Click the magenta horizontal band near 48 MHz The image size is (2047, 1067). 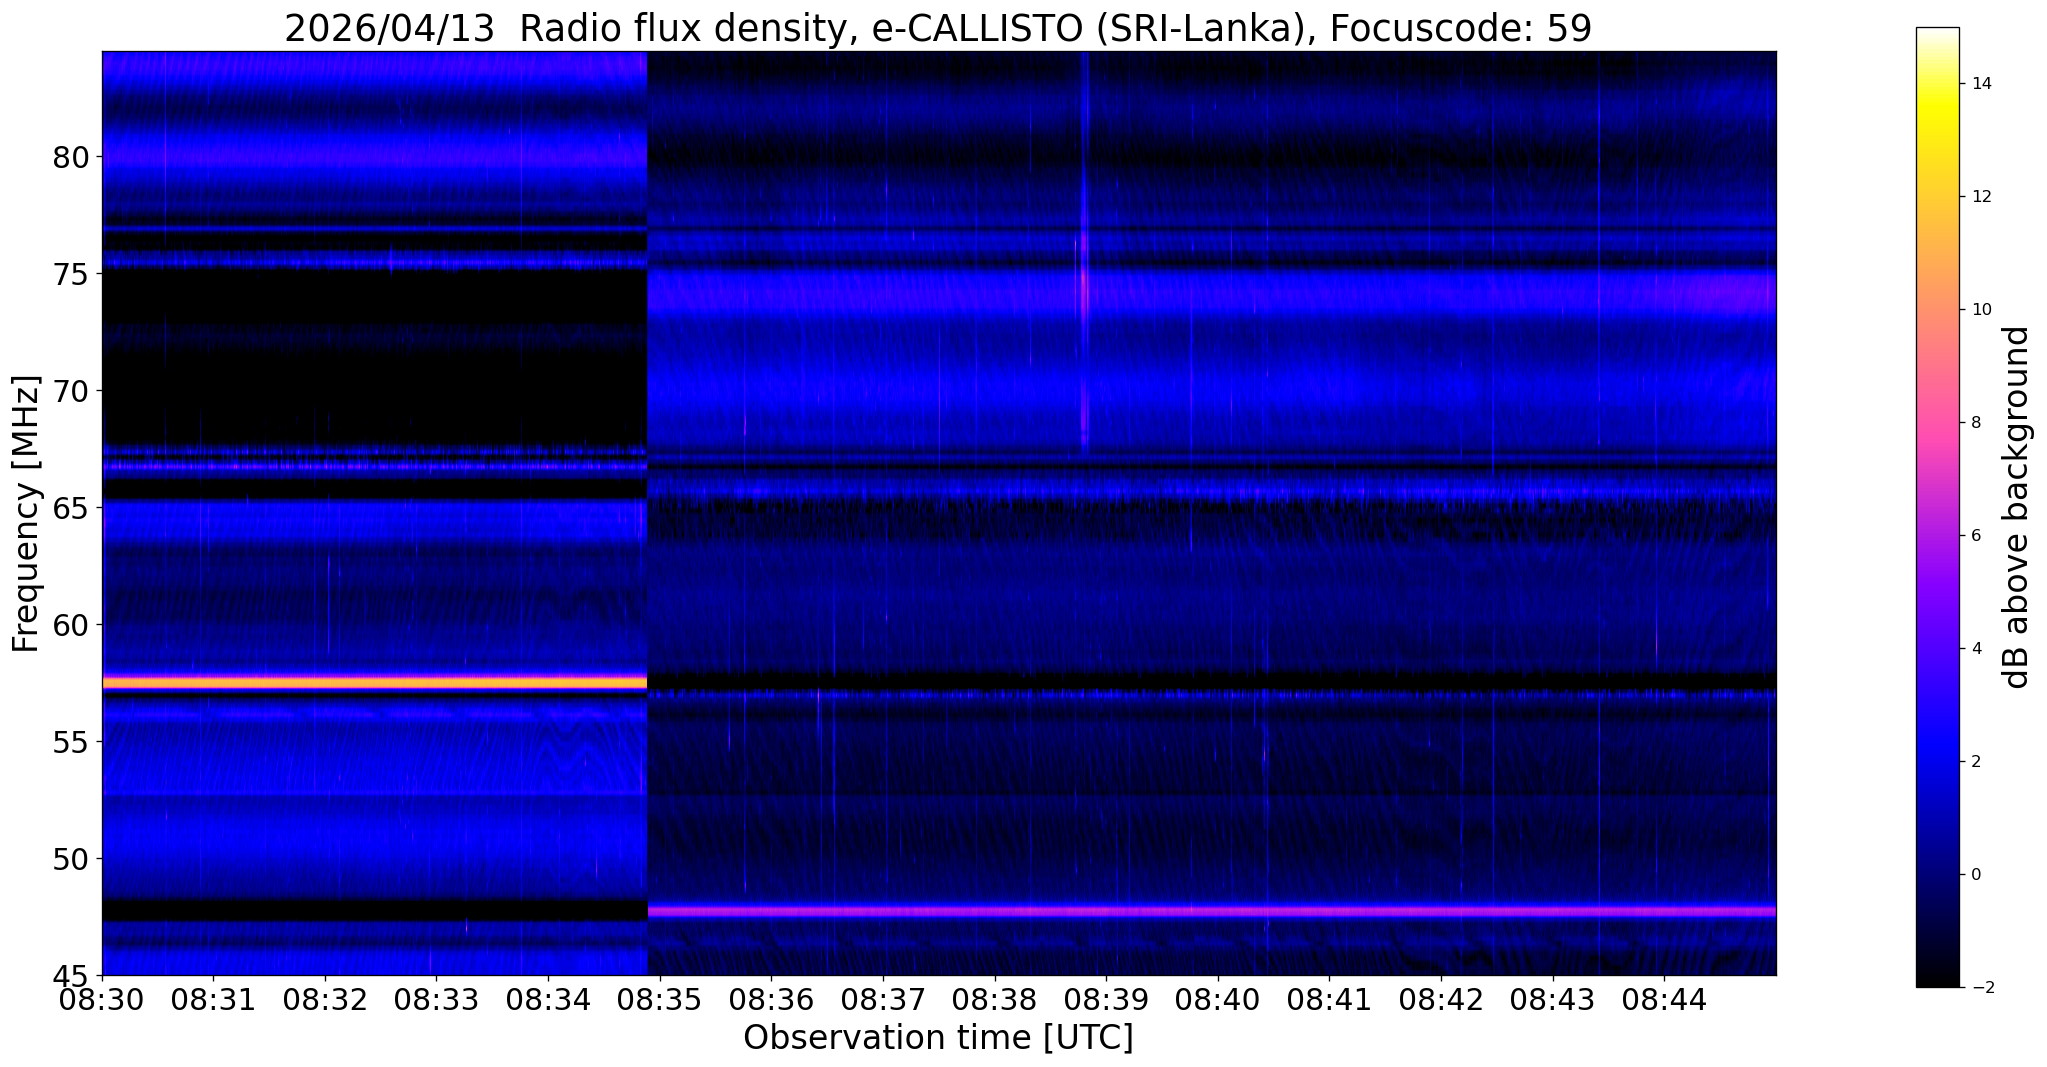point(1212,911)
